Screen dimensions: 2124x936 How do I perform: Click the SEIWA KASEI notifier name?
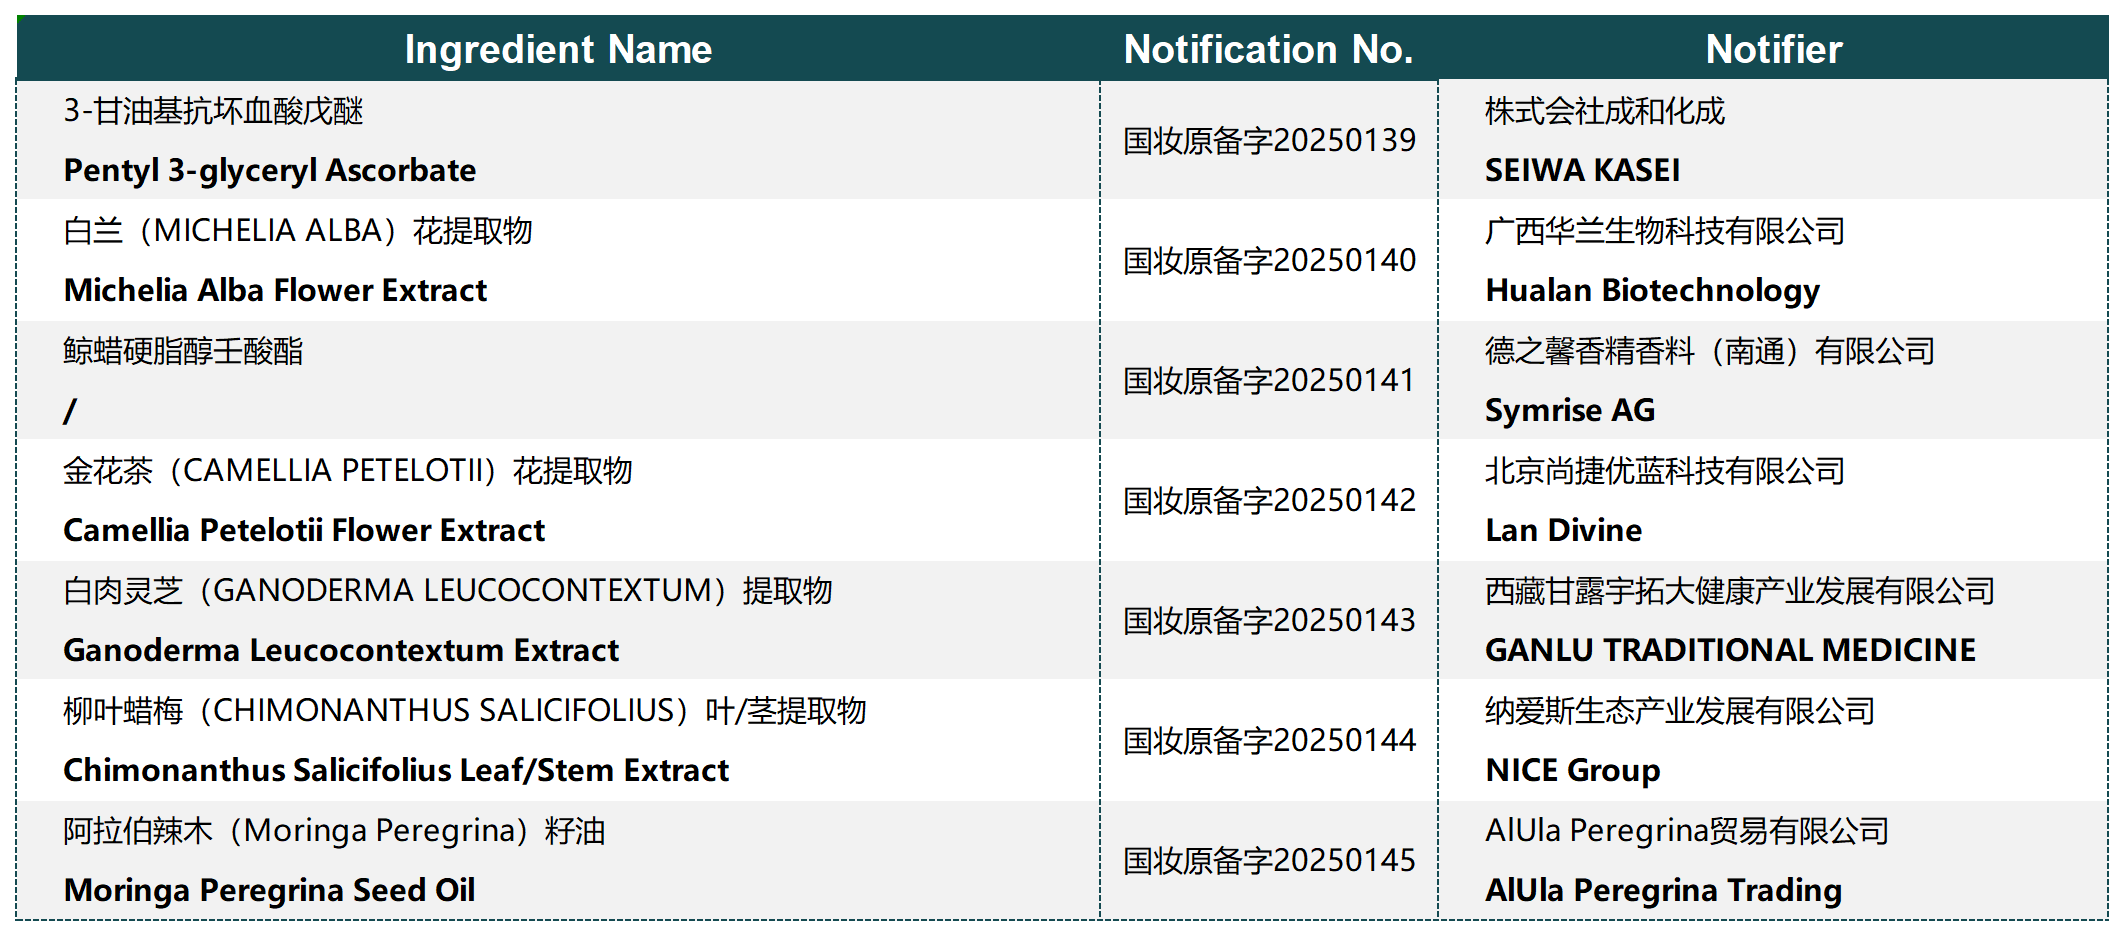[x=1582, y=170]
